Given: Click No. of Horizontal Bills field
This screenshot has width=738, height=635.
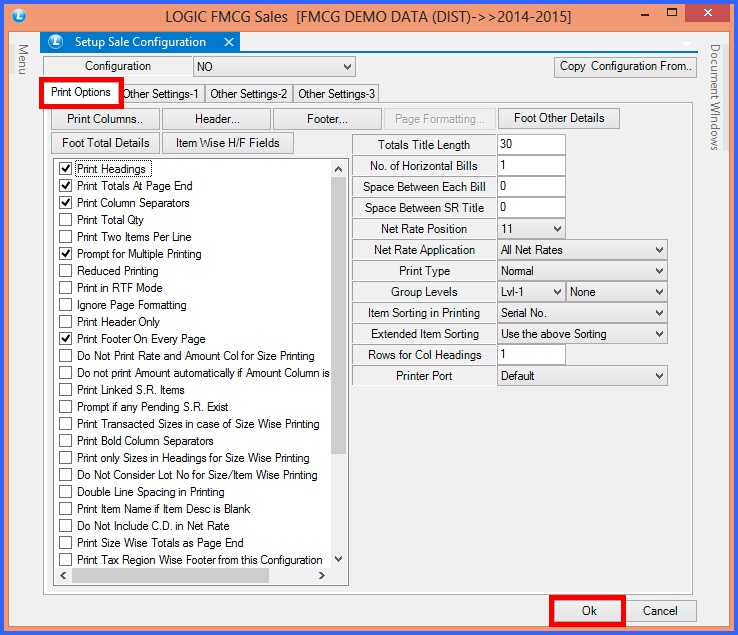Looking at the screenshot, I should coord(531,165).
